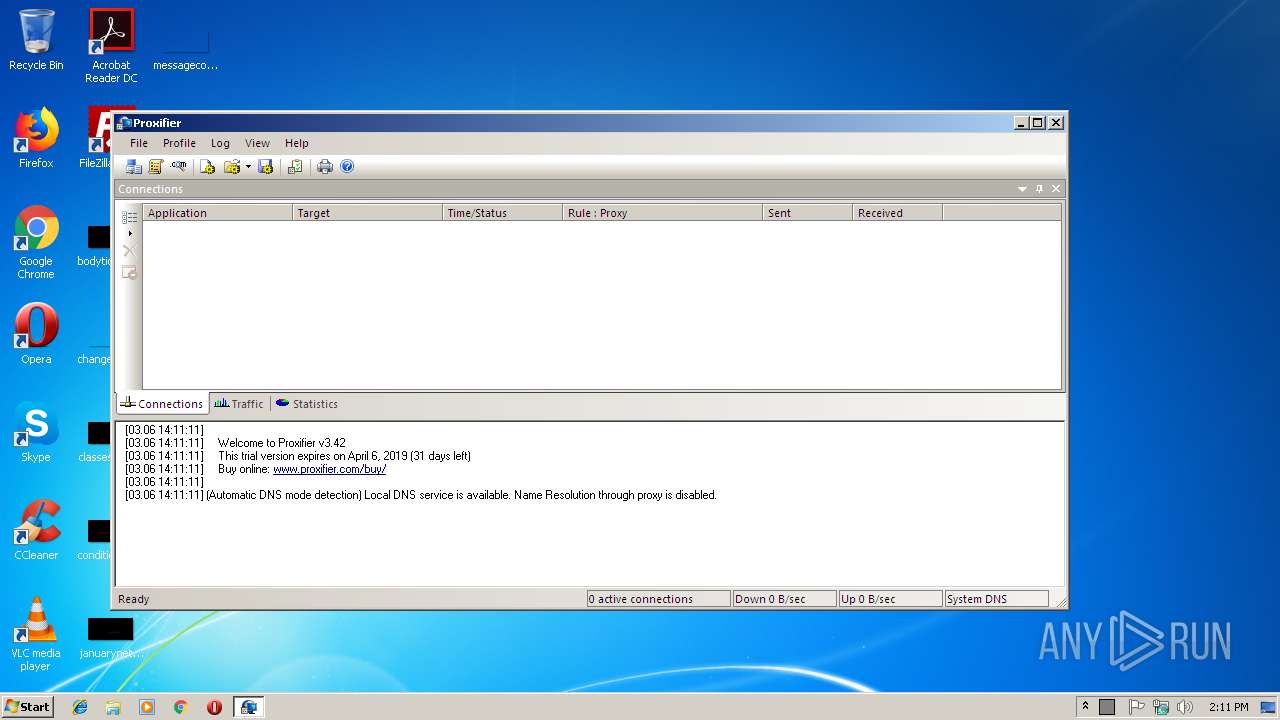1280x720 pixels.
Task: Click the 2:11 PM system clock
Action: click(1229, 707)
